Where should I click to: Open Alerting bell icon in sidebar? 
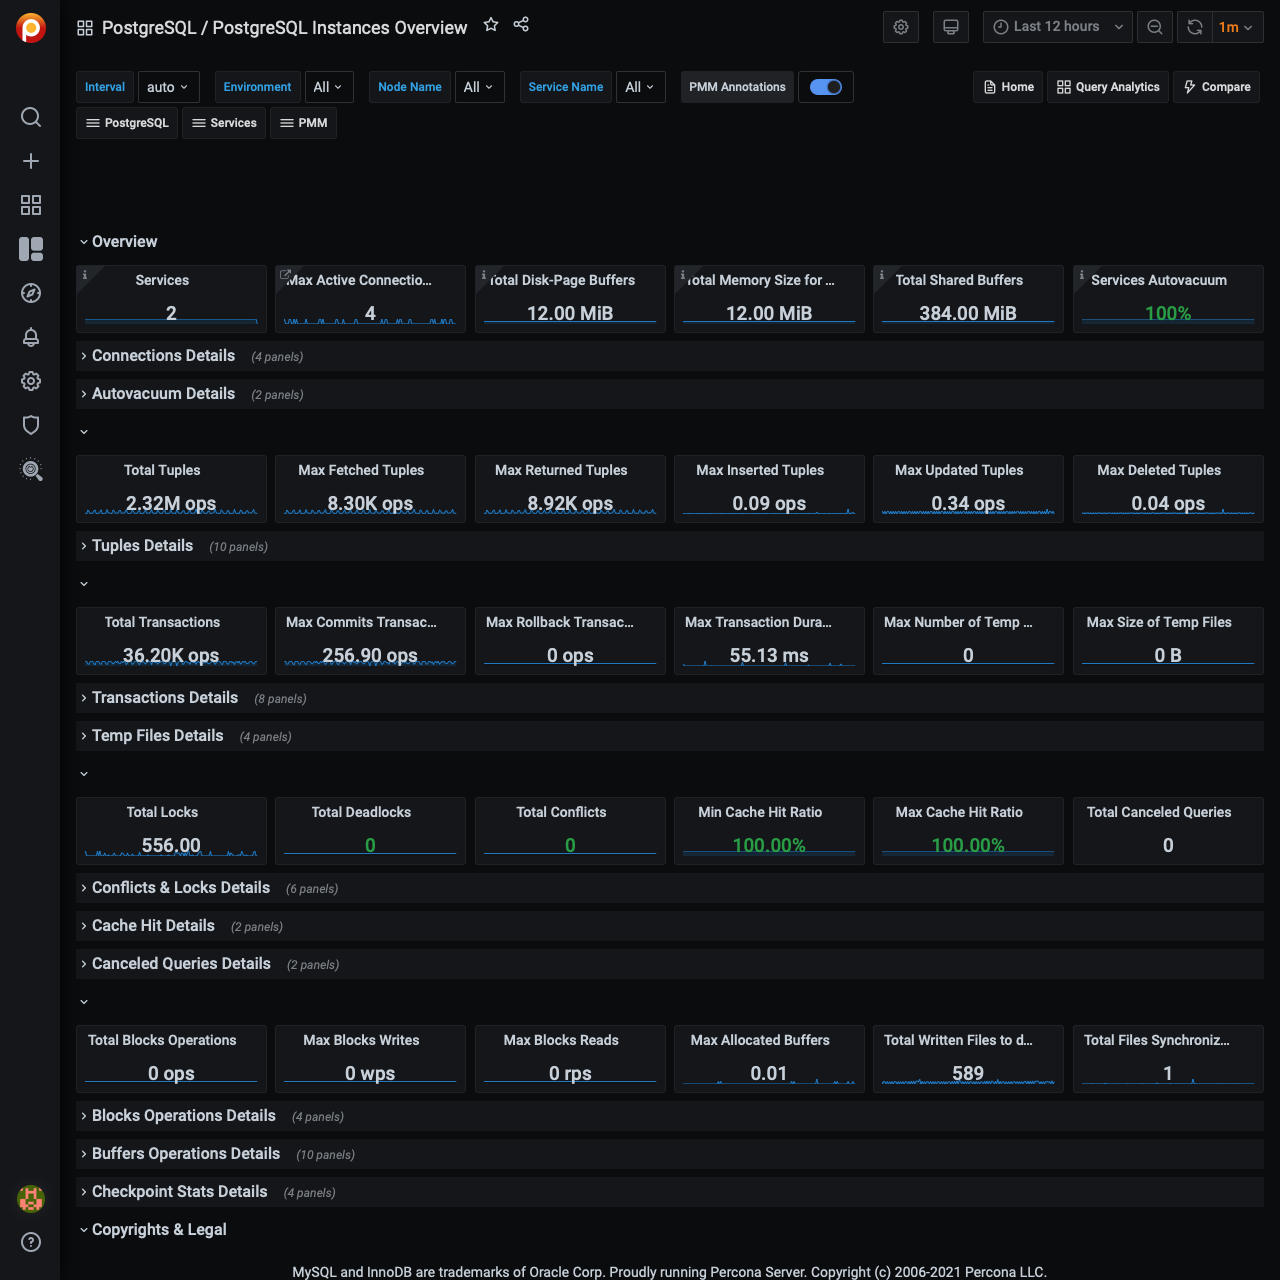coord(31,337)
